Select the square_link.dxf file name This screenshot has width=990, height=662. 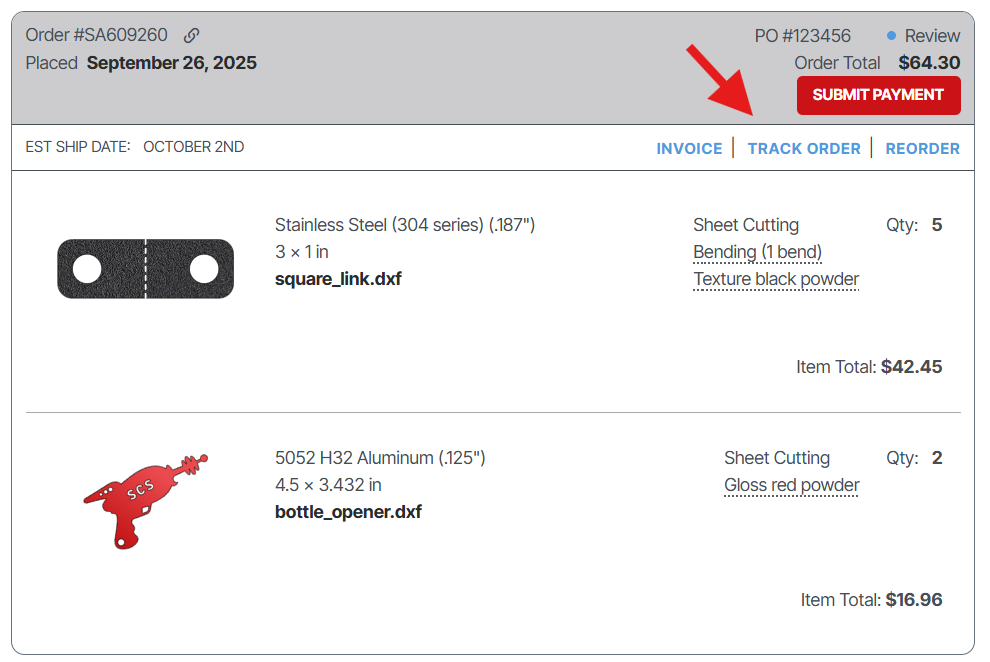(x=338, y=279)
